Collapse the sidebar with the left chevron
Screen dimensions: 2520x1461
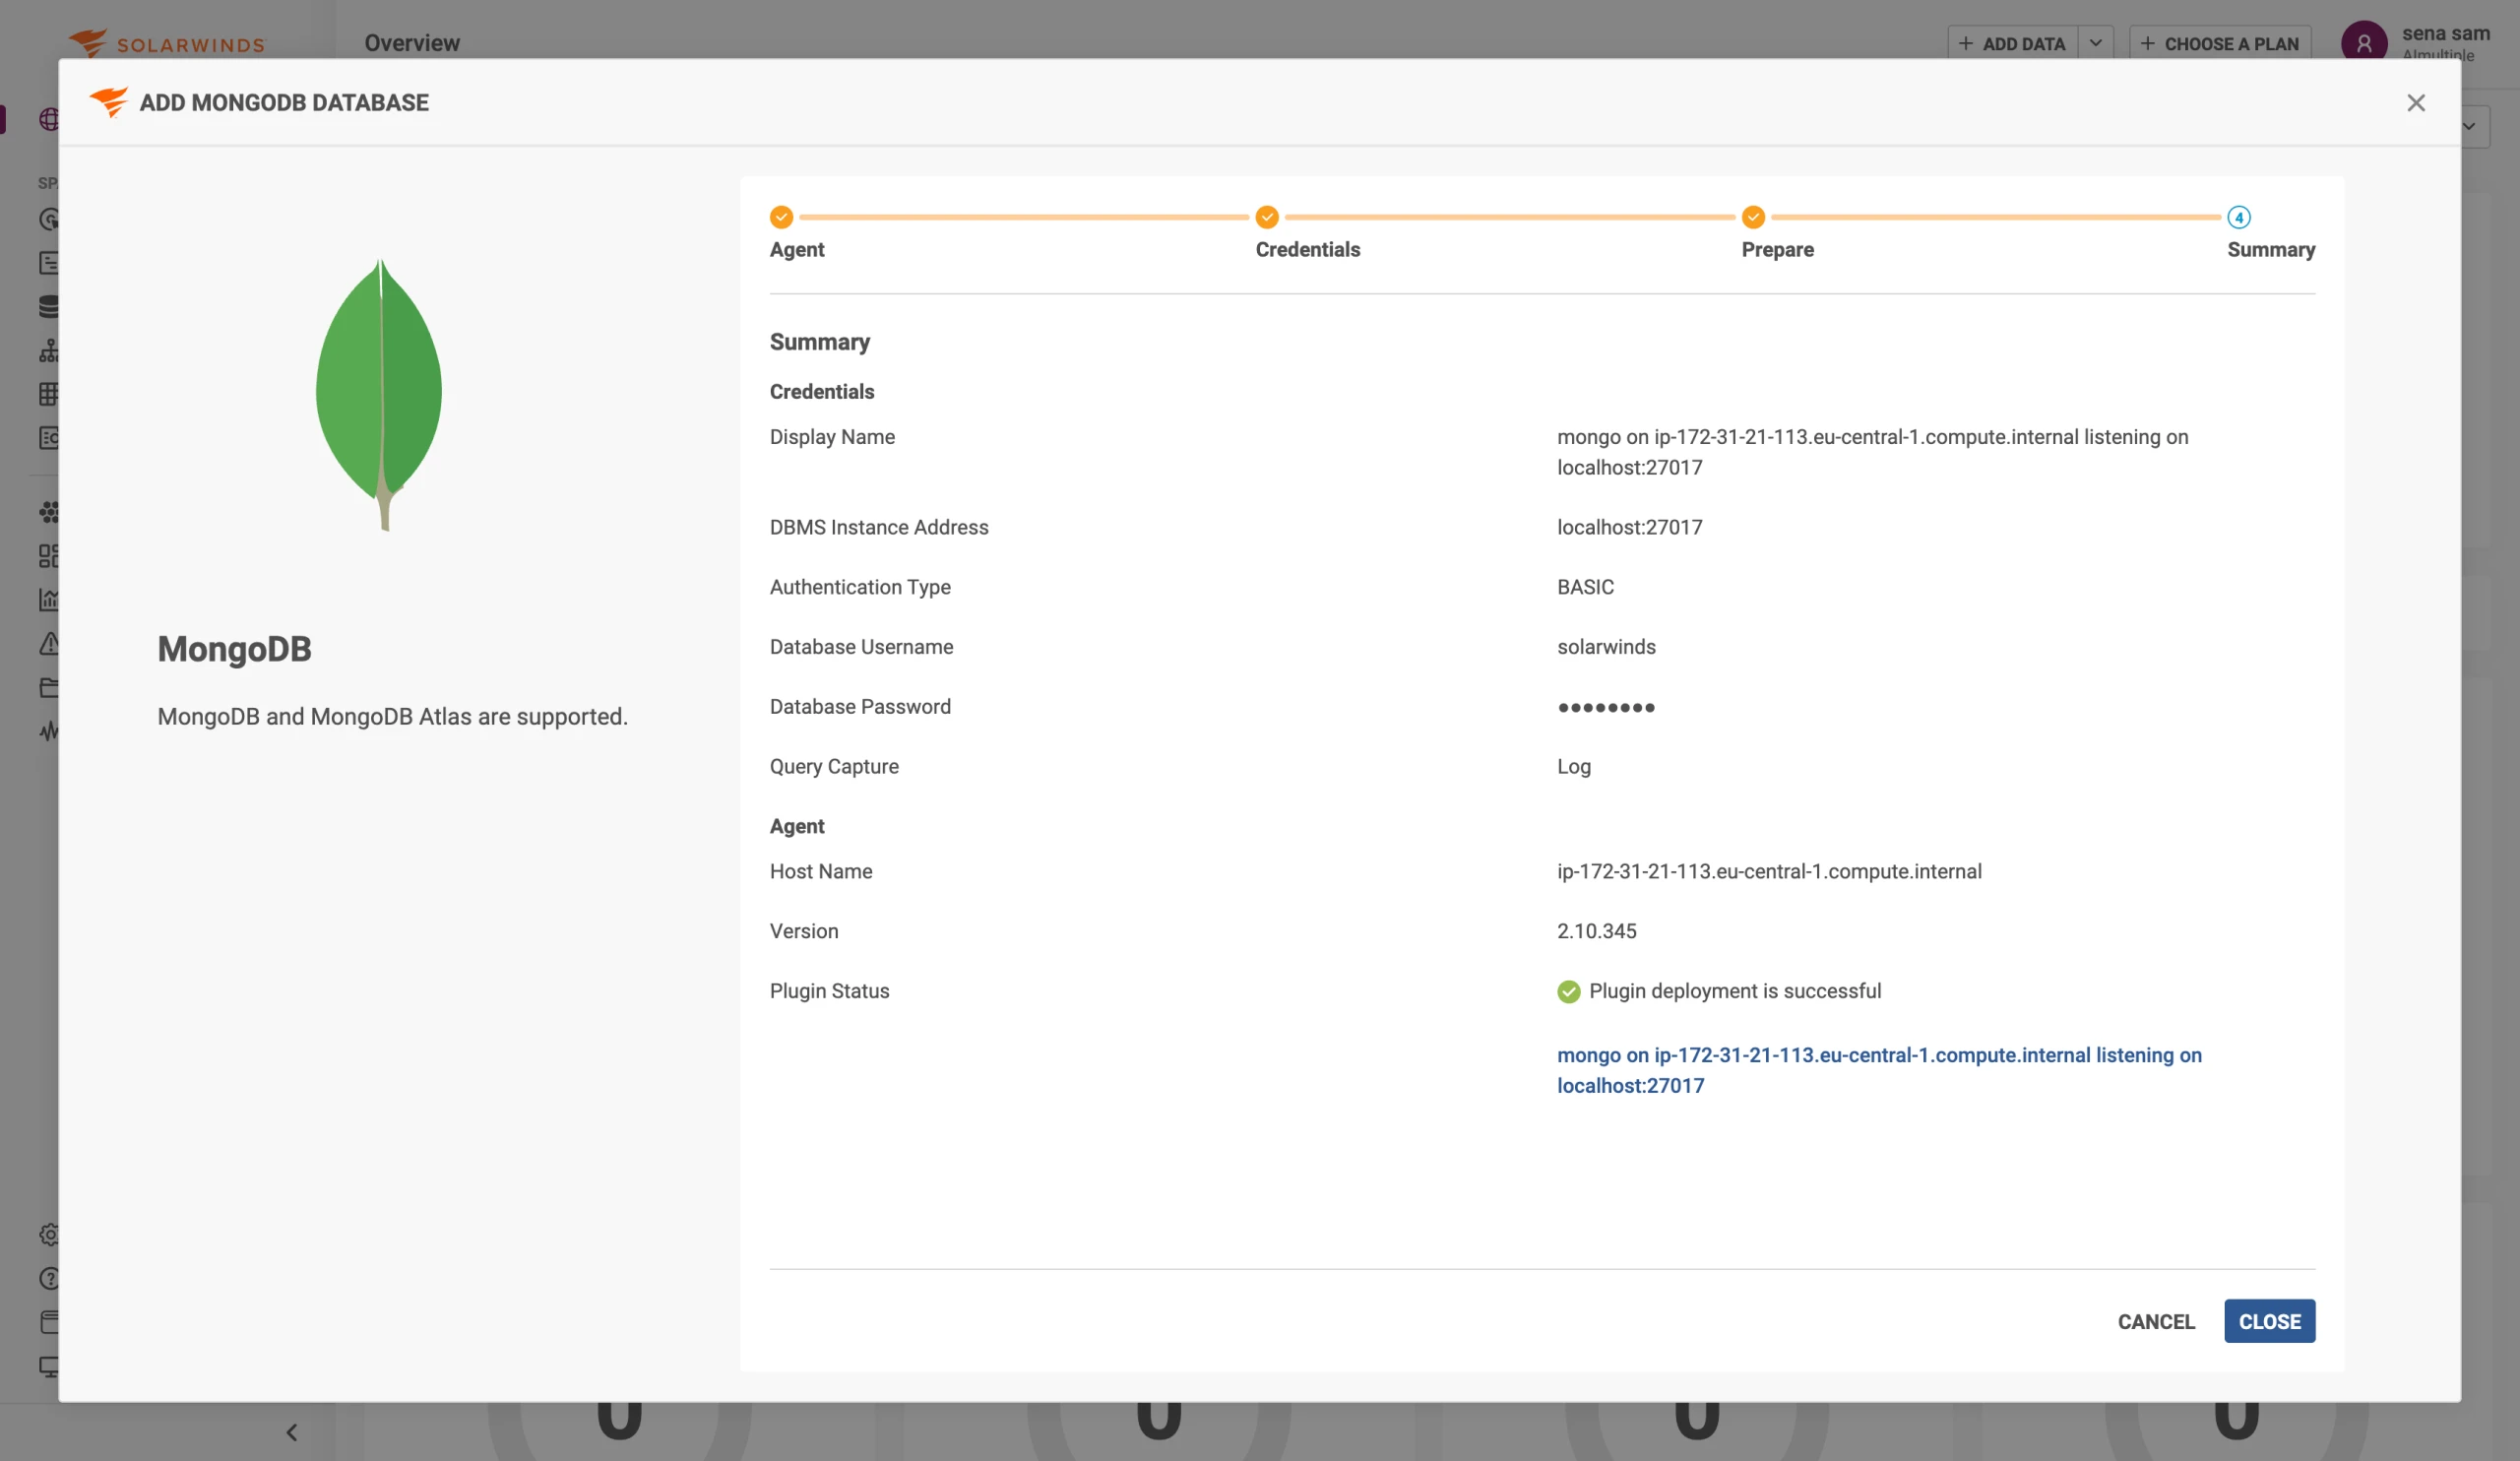point(291,1432)
